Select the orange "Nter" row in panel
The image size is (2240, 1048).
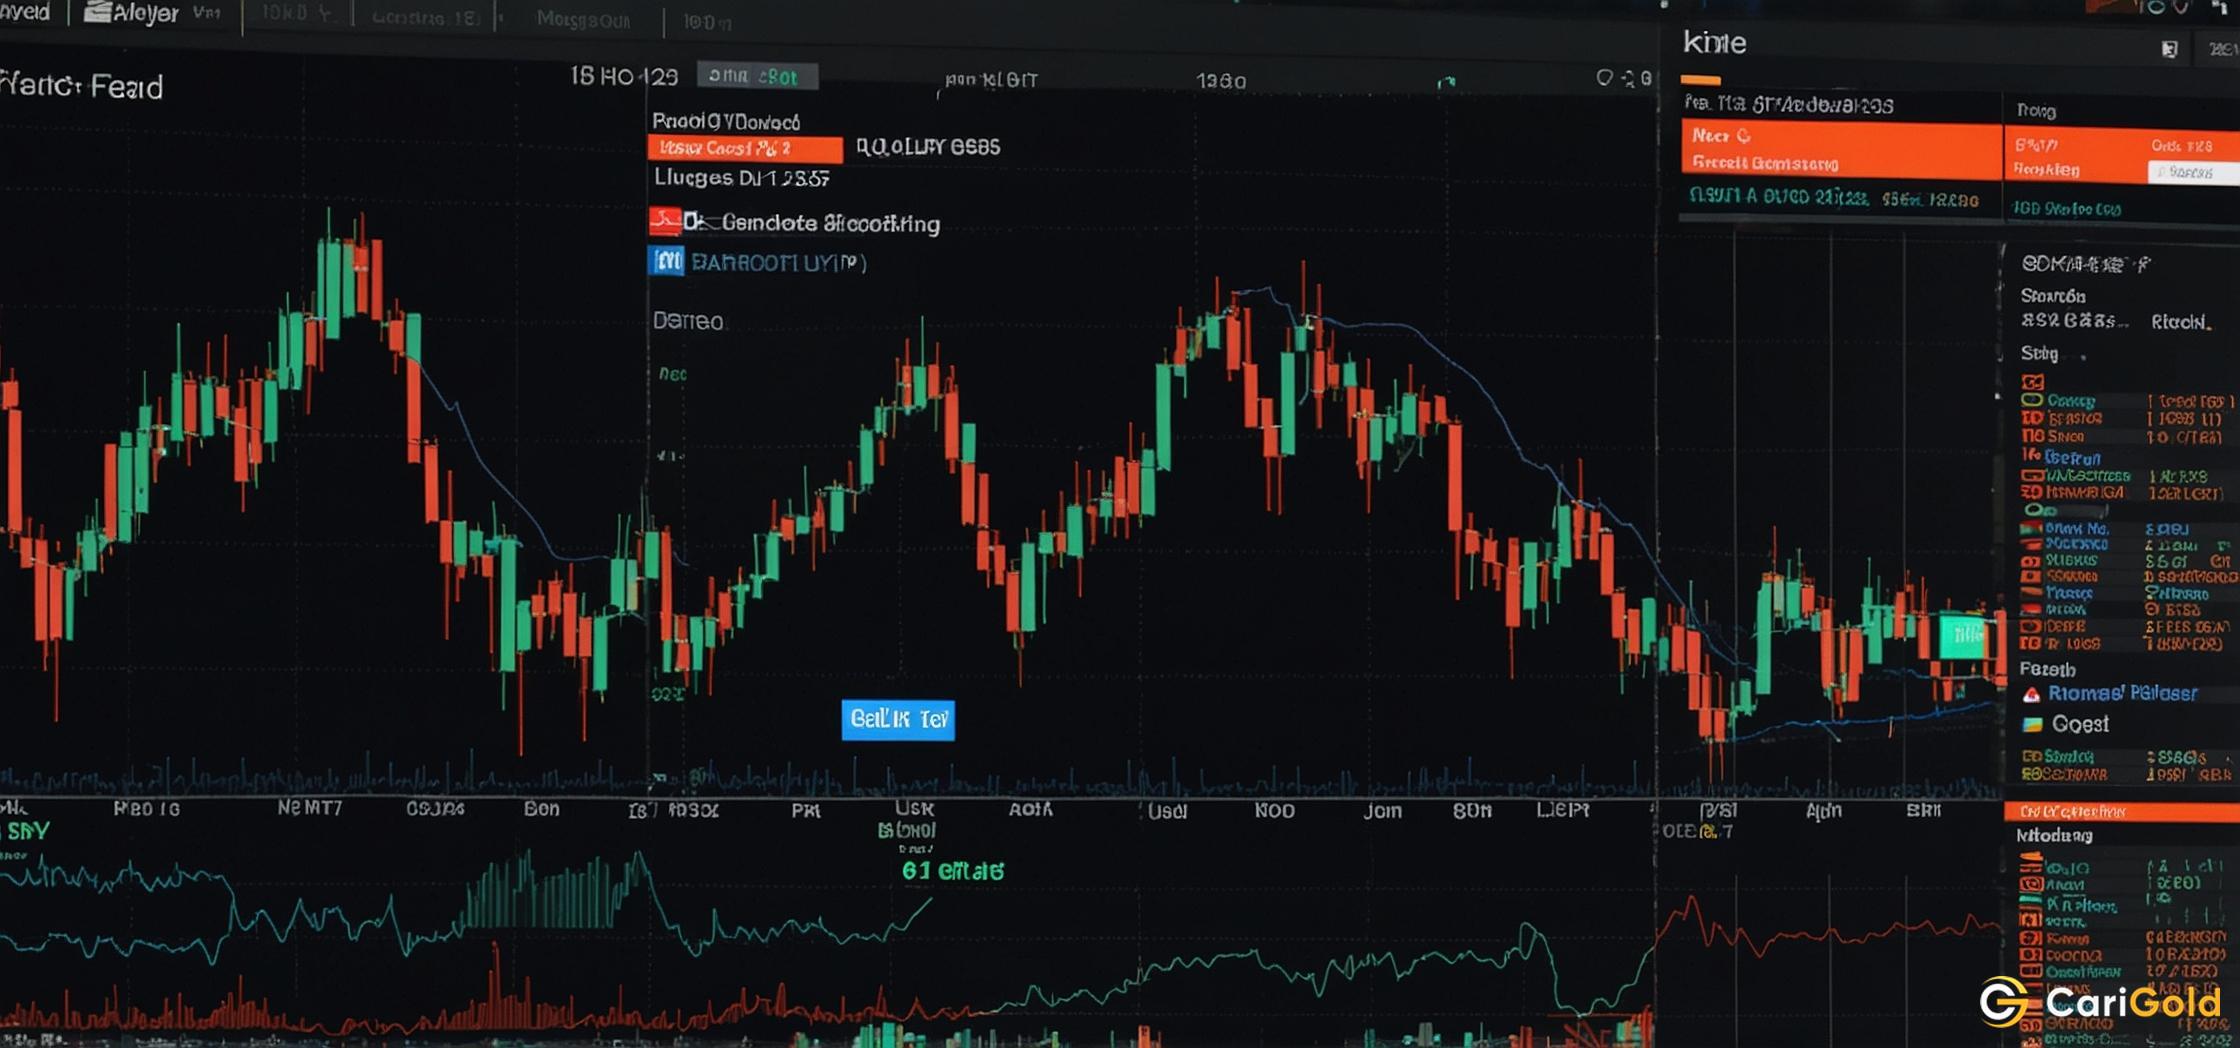coord(1841,150)
